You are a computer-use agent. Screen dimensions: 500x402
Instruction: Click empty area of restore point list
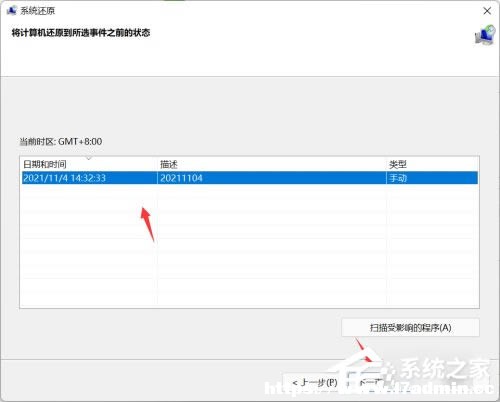[x=249, y=246]
